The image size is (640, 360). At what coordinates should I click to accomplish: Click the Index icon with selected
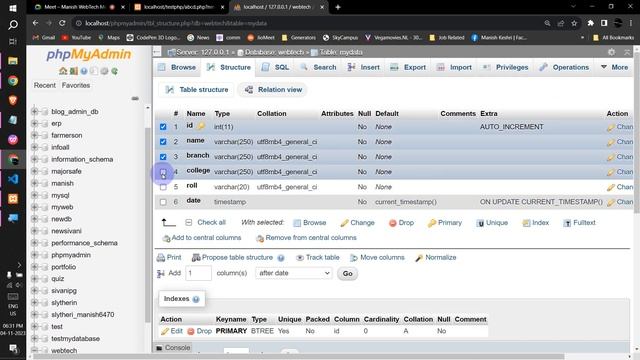[526, 223]
